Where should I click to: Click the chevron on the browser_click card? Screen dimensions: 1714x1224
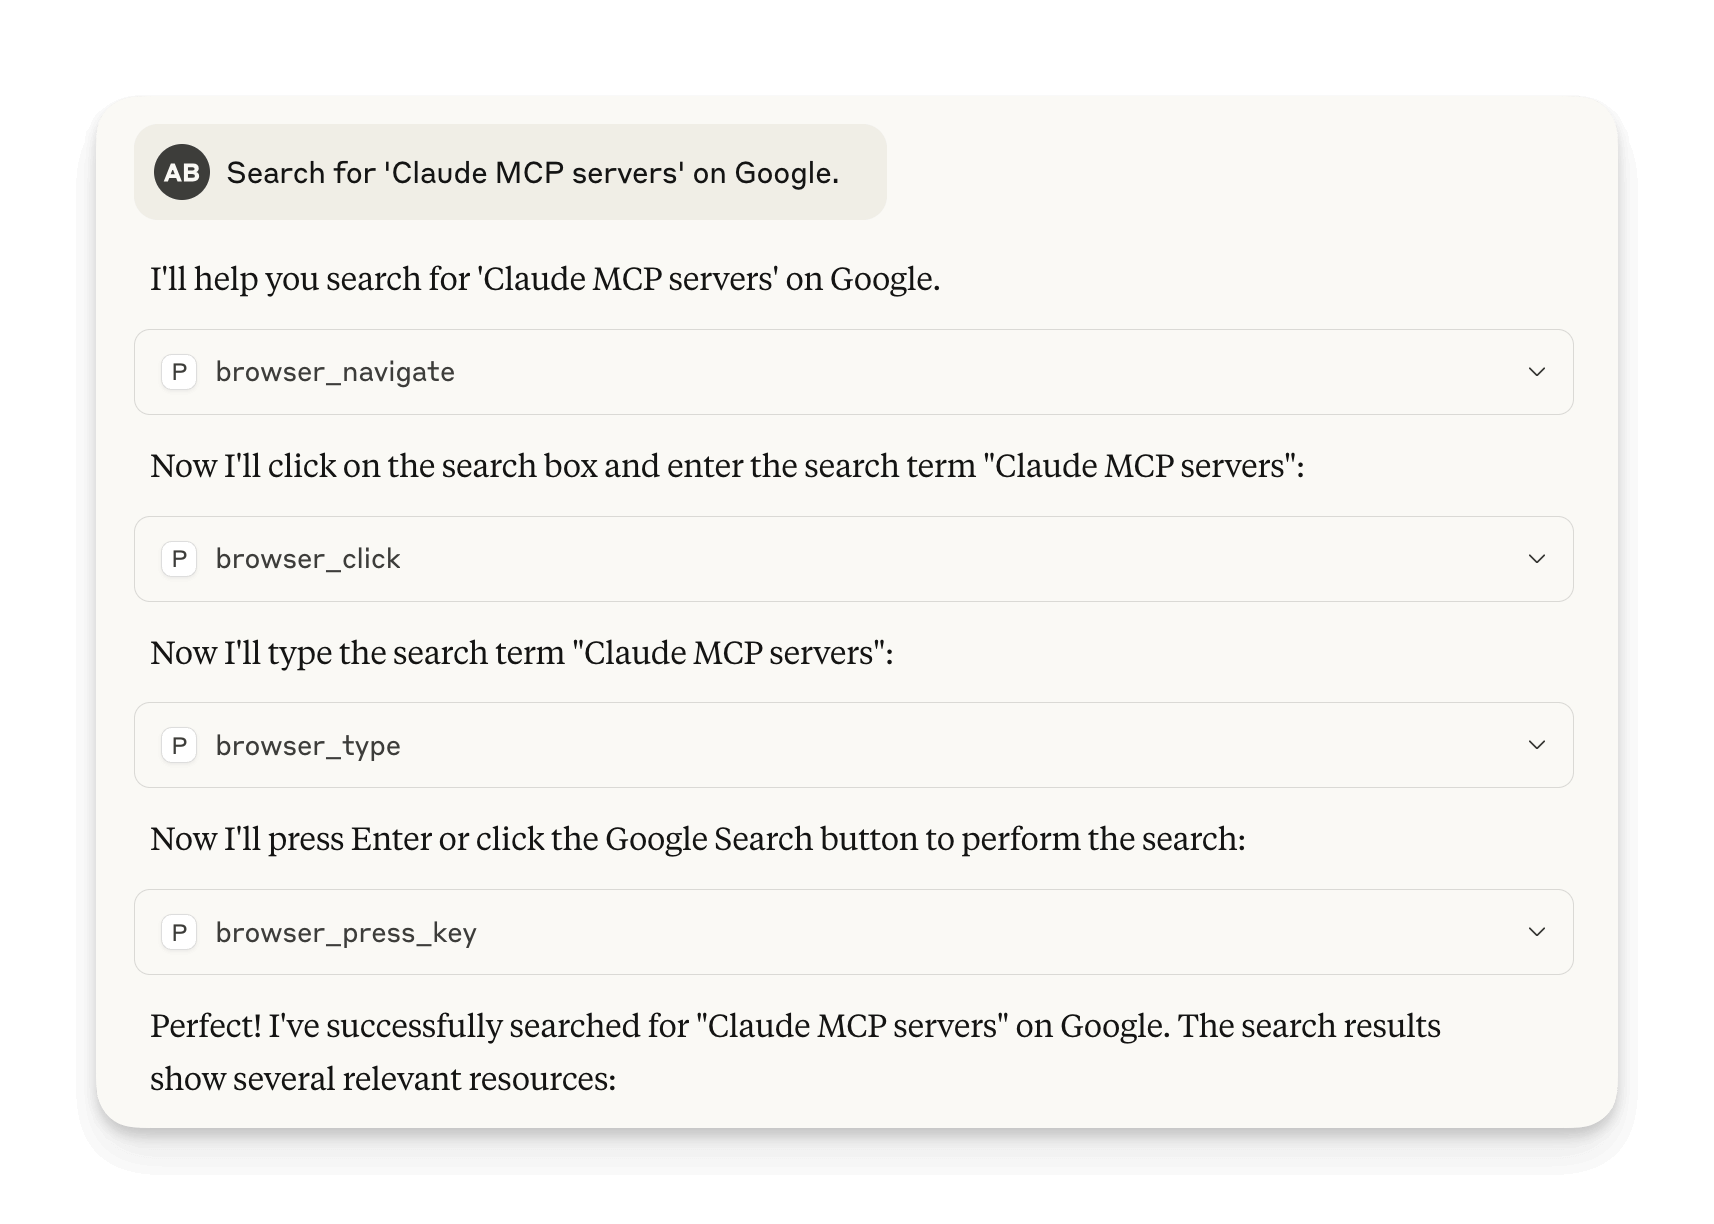click(x=1537, y=559)
